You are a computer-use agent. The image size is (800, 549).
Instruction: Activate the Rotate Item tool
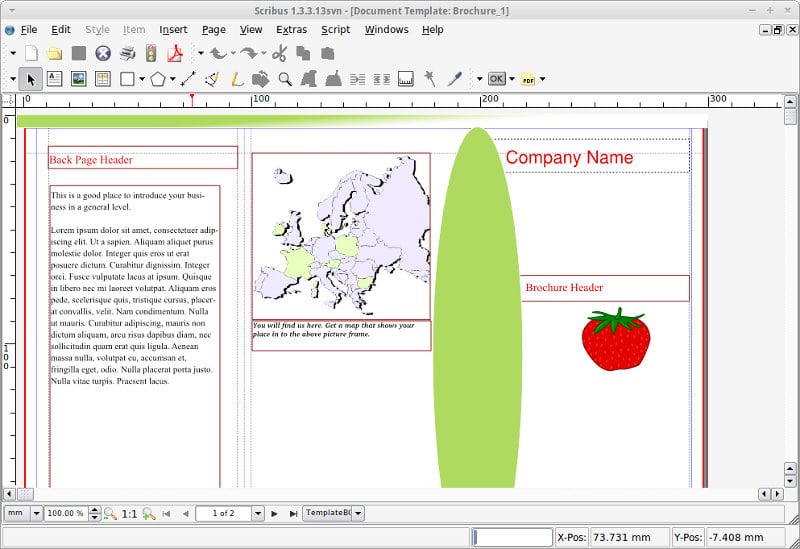260,78
